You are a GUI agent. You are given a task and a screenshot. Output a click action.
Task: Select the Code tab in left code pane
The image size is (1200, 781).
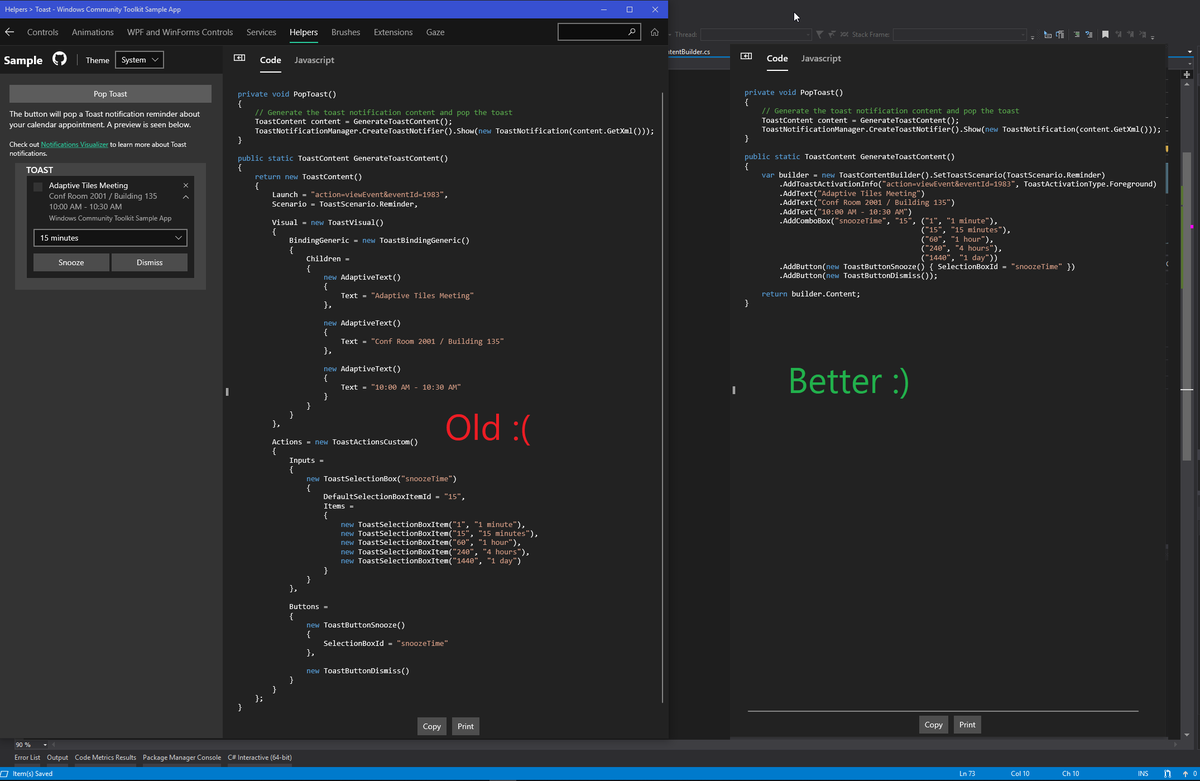(x=270, y=60)
